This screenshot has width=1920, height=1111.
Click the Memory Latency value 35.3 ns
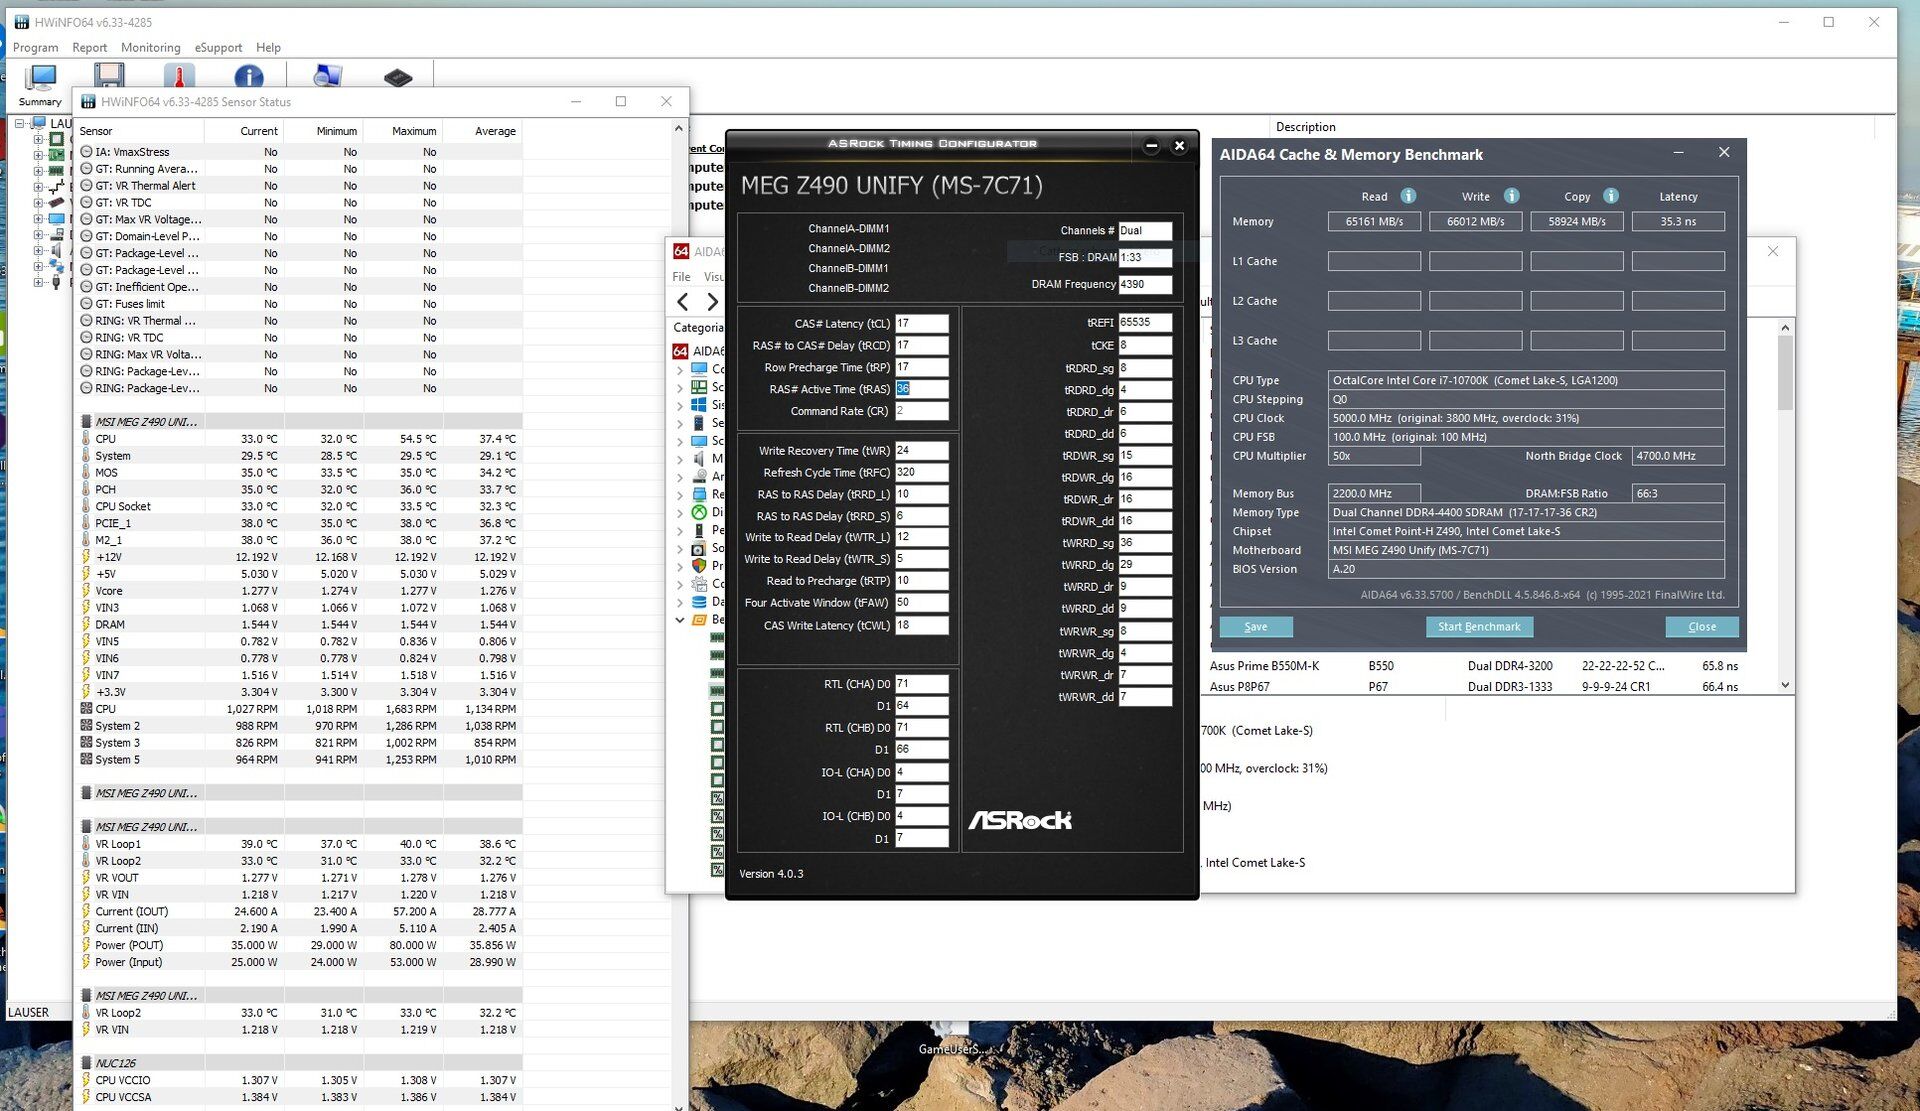[x=1678, y=222]
